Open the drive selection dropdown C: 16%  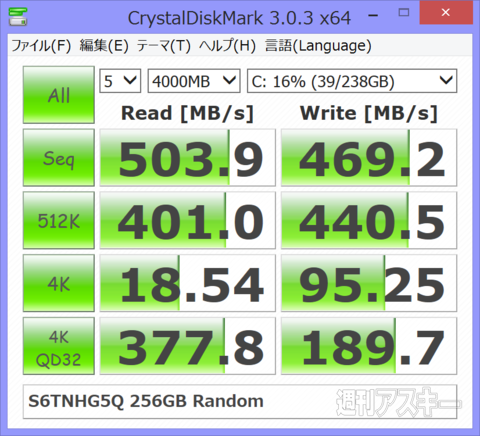point(352,81)
